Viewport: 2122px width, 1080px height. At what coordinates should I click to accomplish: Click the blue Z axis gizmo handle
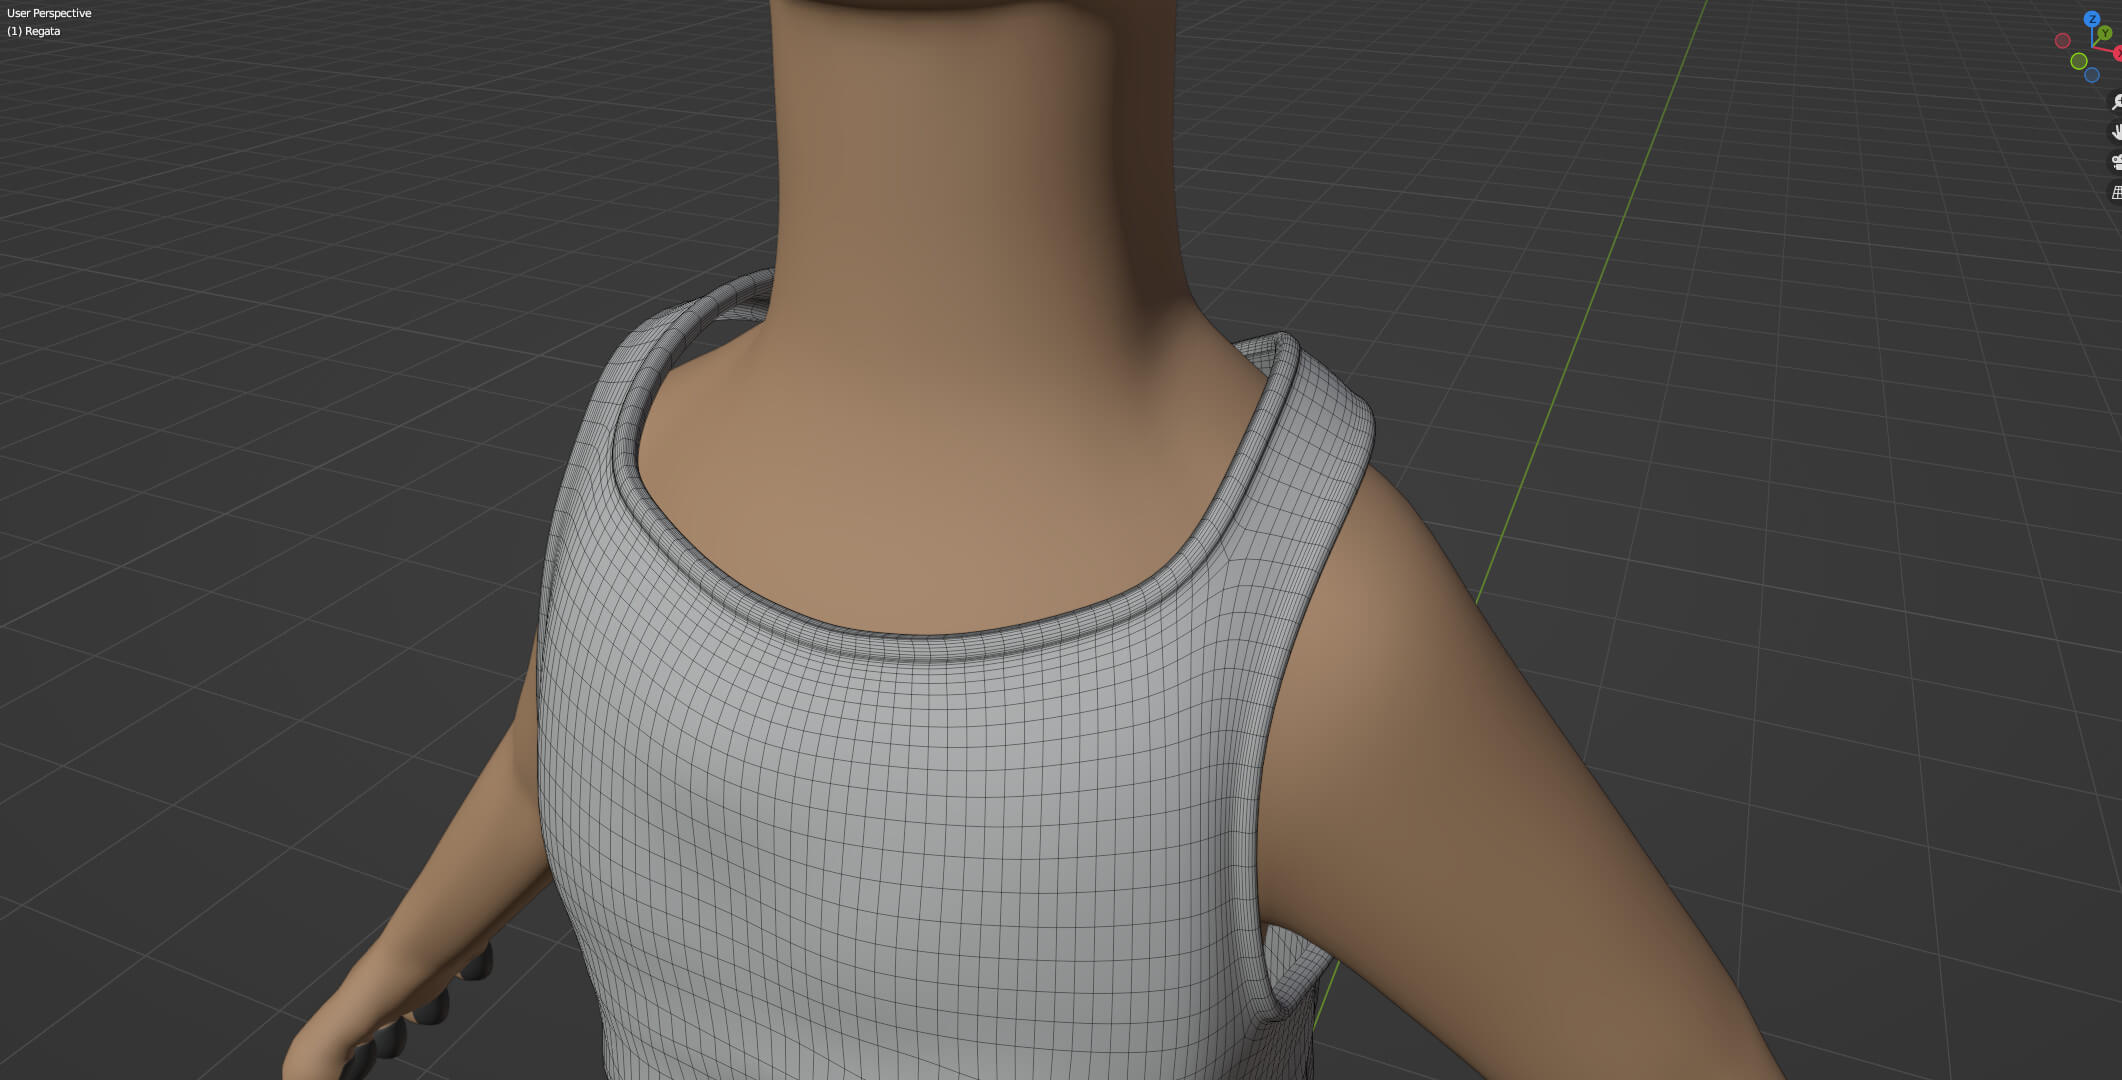pyautogui.click(x=2092, y=19)
